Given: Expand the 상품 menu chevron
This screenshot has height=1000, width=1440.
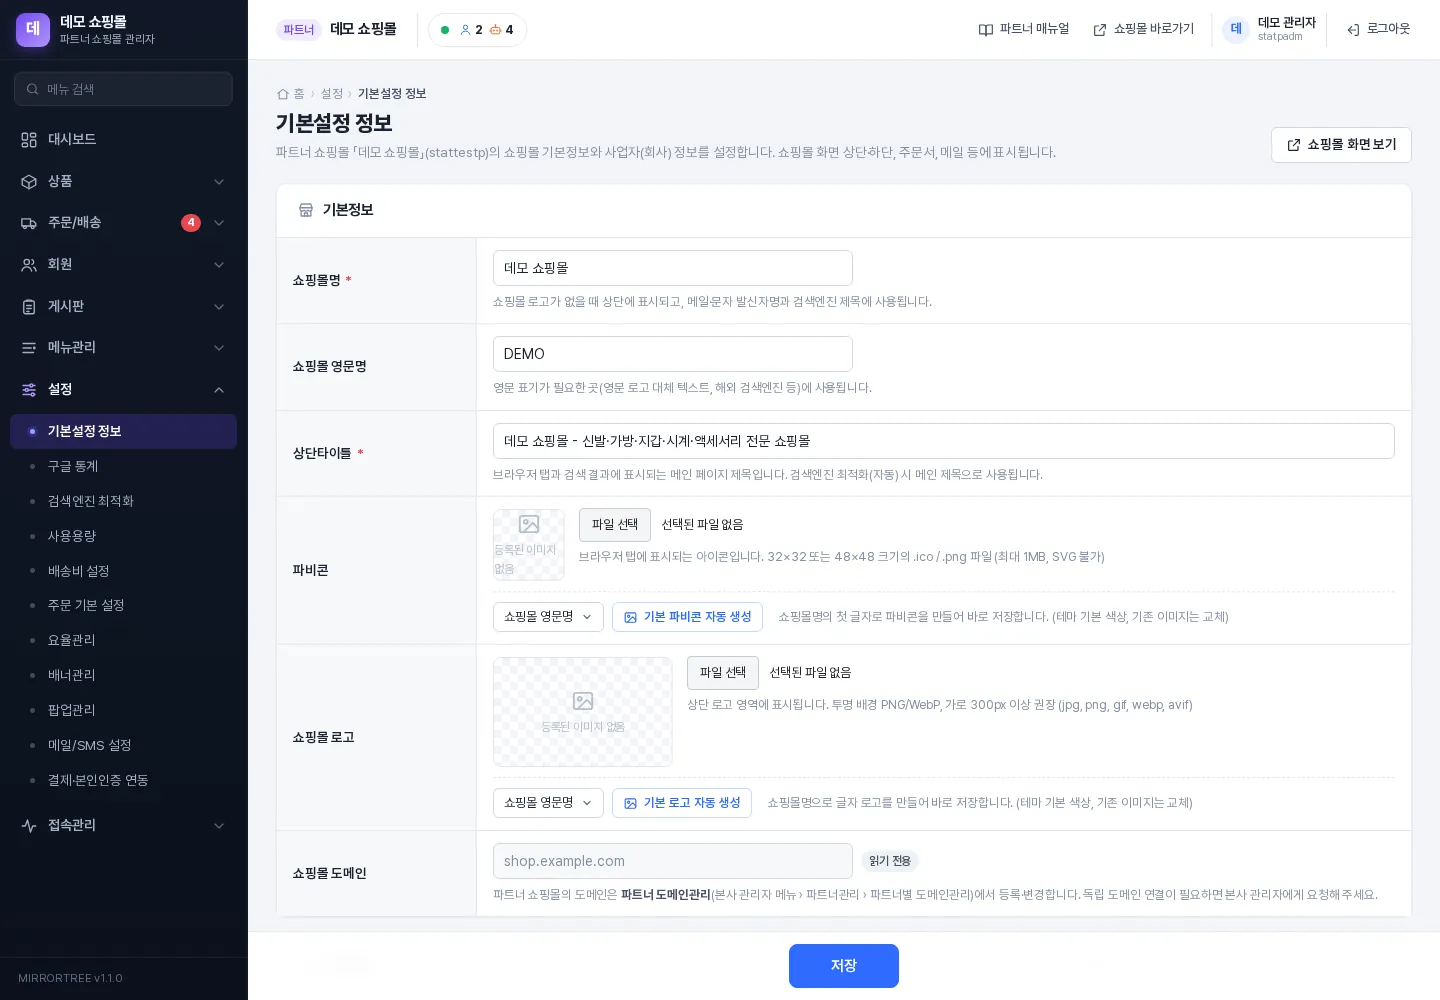Looking at the screenshot, I should click(x=219, y=182).
